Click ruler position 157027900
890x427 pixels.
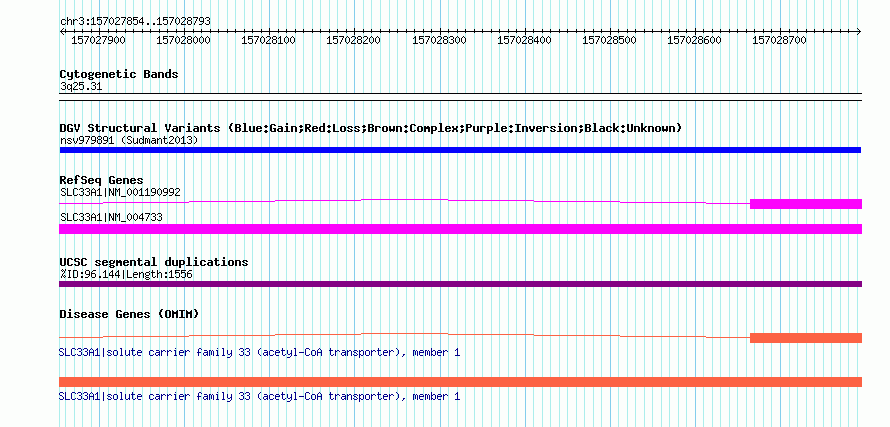(x=98, y=40)
